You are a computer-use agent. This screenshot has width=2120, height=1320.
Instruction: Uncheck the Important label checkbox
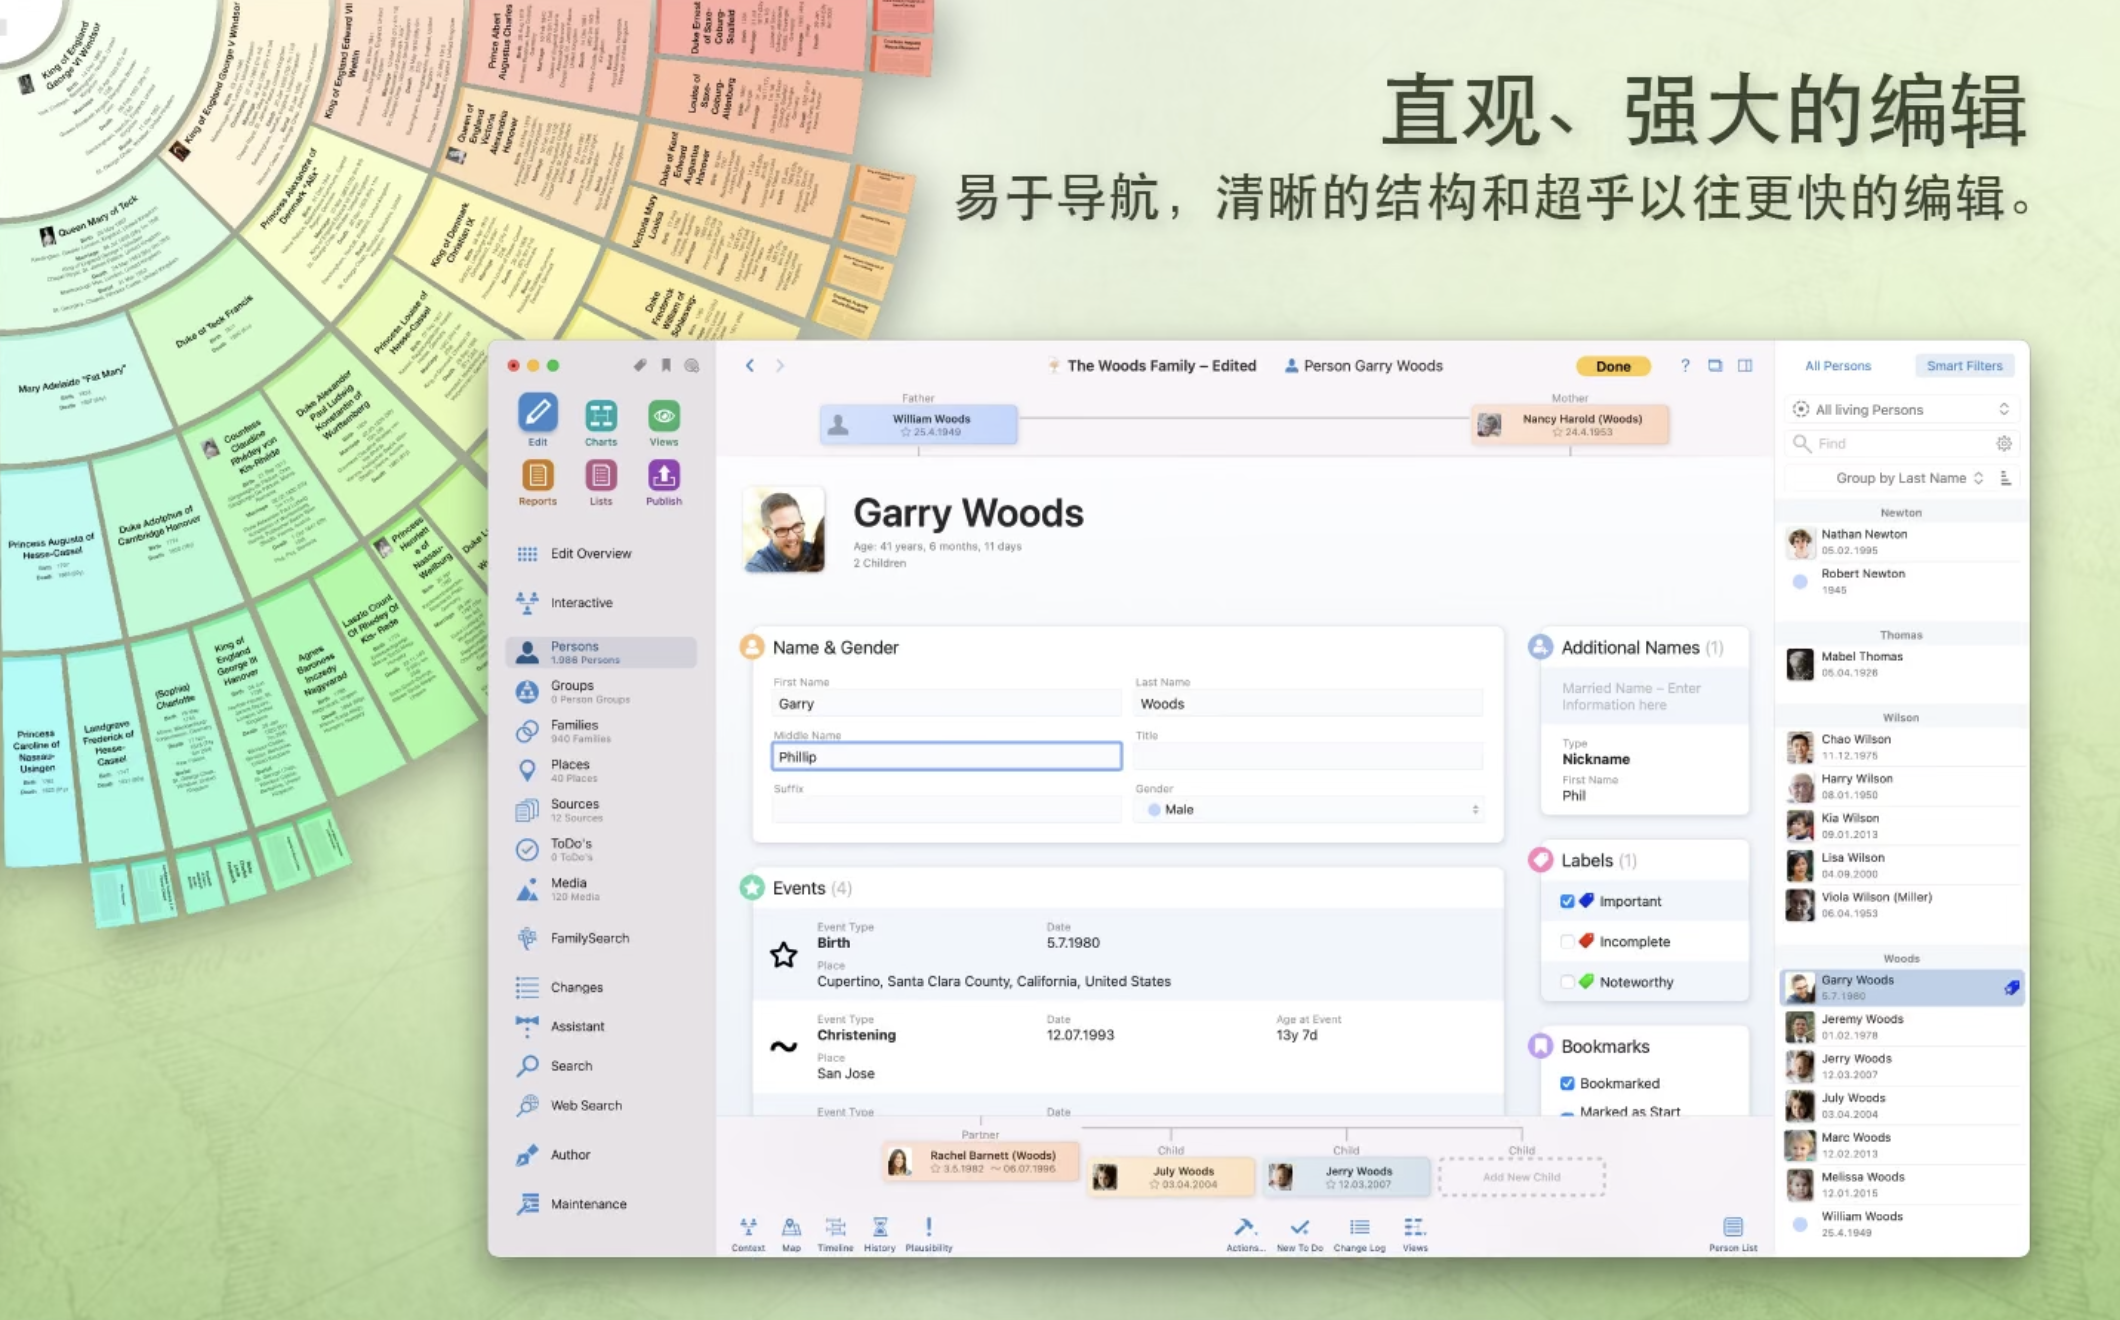(1567, 901)
